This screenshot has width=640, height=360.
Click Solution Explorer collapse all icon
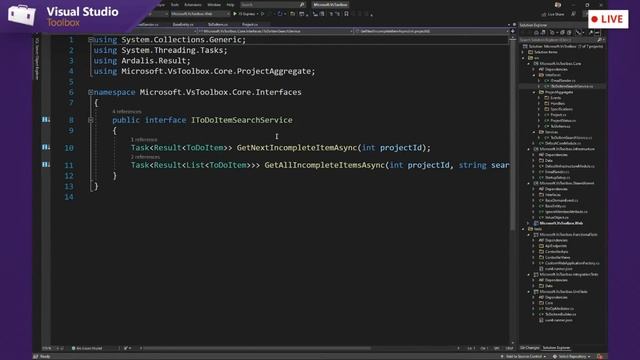(562, 33)
